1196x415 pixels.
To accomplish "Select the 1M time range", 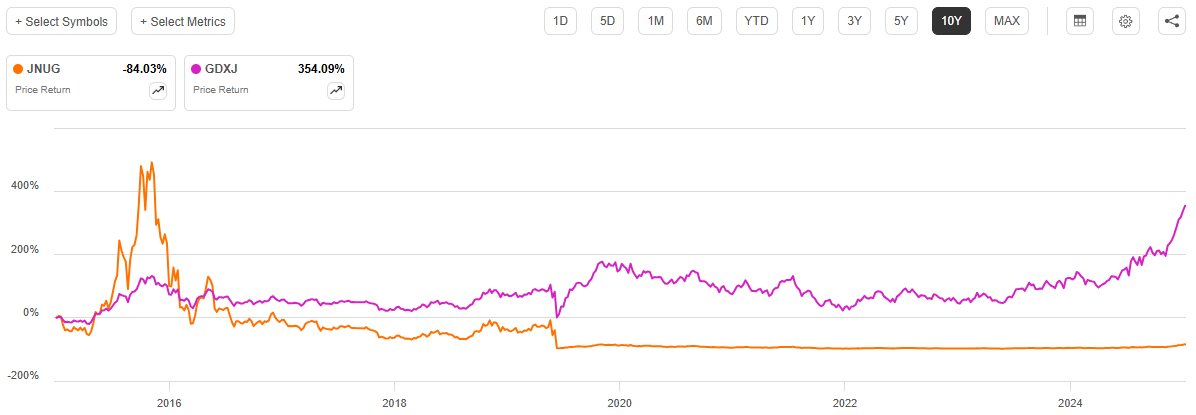I will point(656,21).
